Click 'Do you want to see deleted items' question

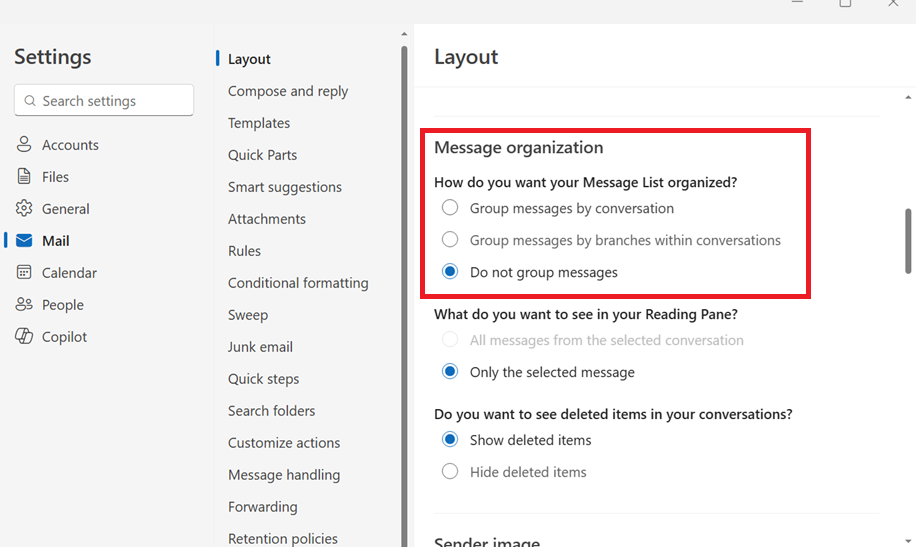(x=613, y=414)
